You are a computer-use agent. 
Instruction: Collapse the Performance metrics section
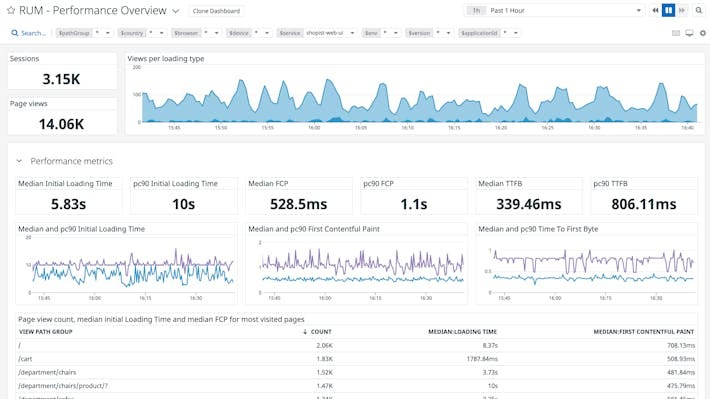[x=19, y=161]
